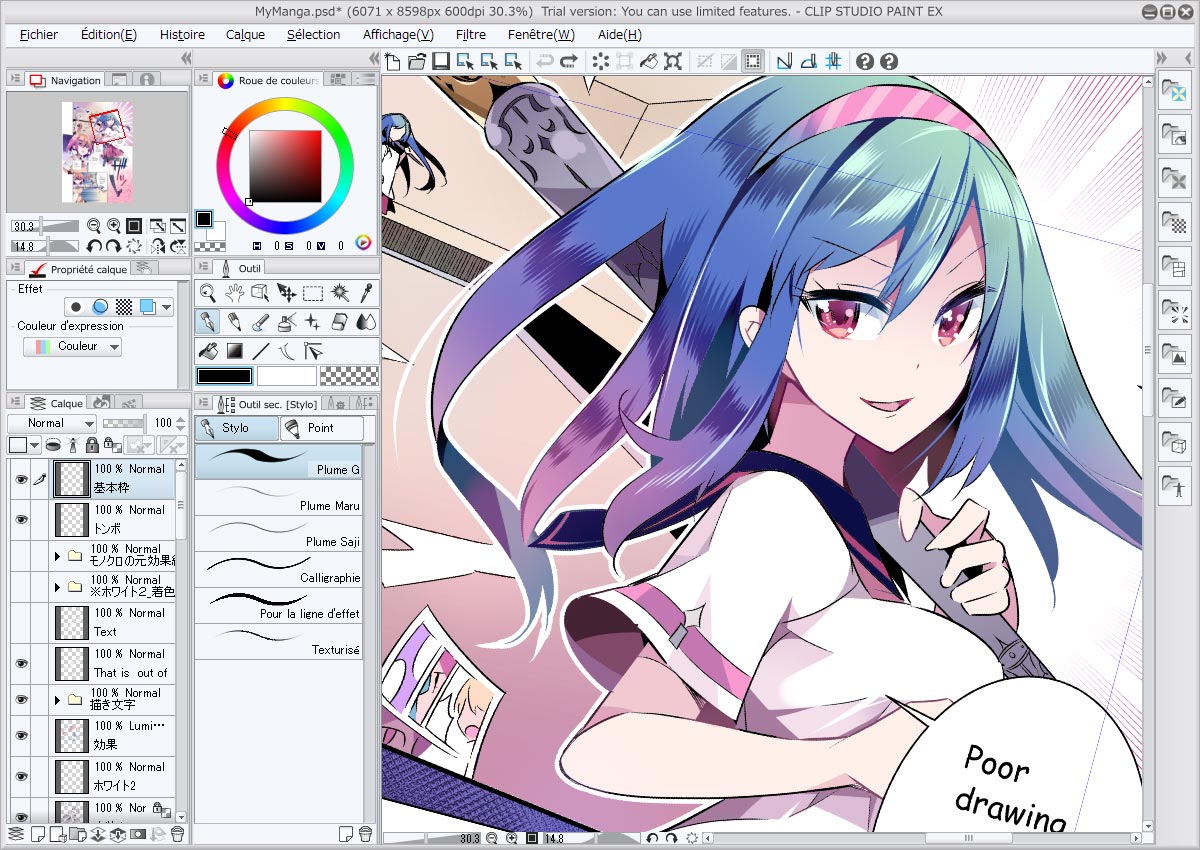Image resolution: width=1200 pixels, height=850 pixels.
Task: Select the rectangular selection marquee tool
Action: tap(313, 292)
